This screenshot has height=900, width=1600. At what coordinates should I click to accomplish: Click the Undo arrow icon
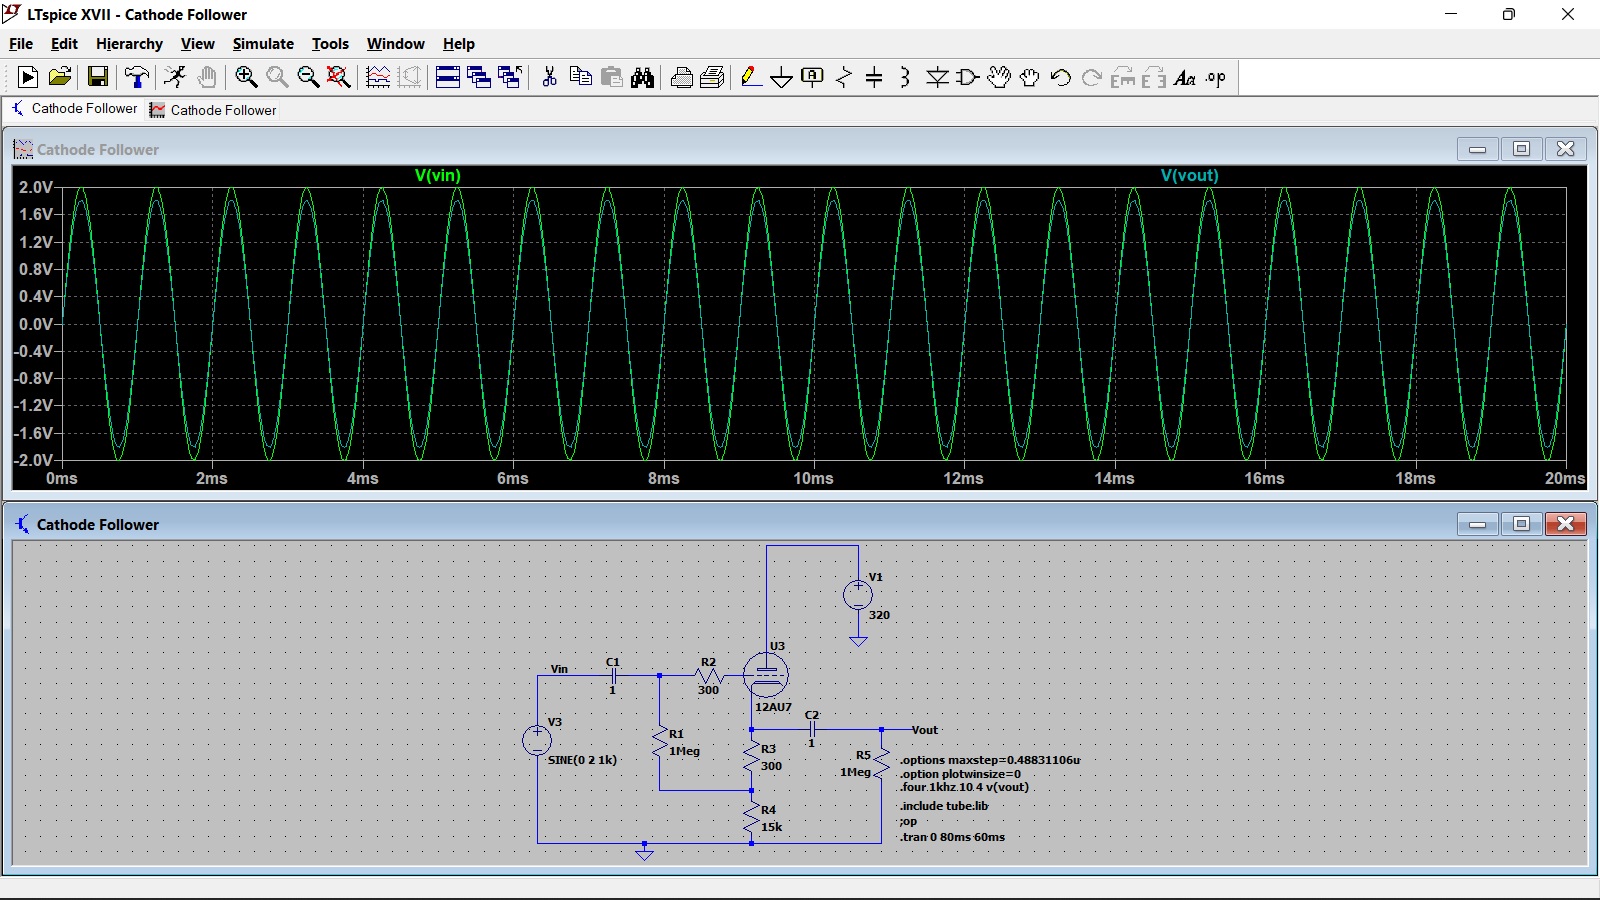coord(1061,77)
